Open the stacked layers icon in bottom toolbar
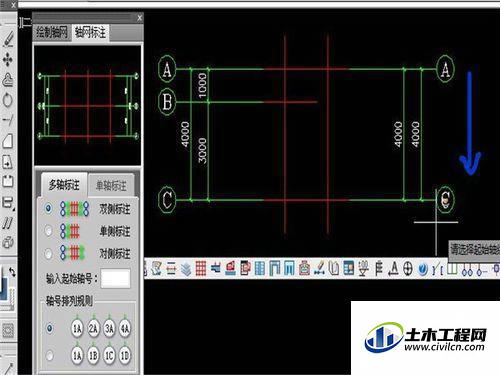The image size is (500, 375). (186, 269)
